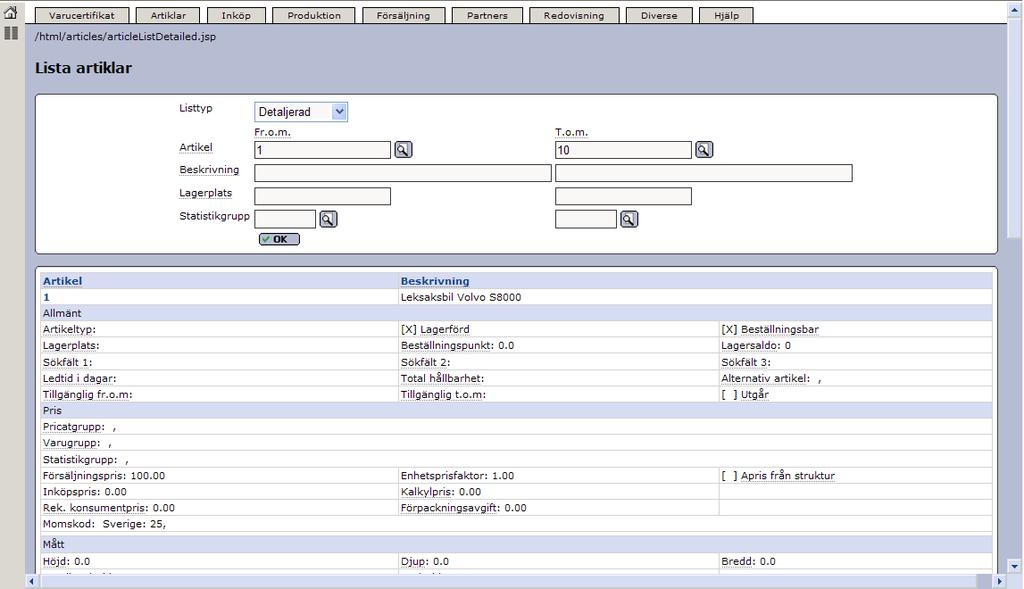Open the Partners menu

487,15
